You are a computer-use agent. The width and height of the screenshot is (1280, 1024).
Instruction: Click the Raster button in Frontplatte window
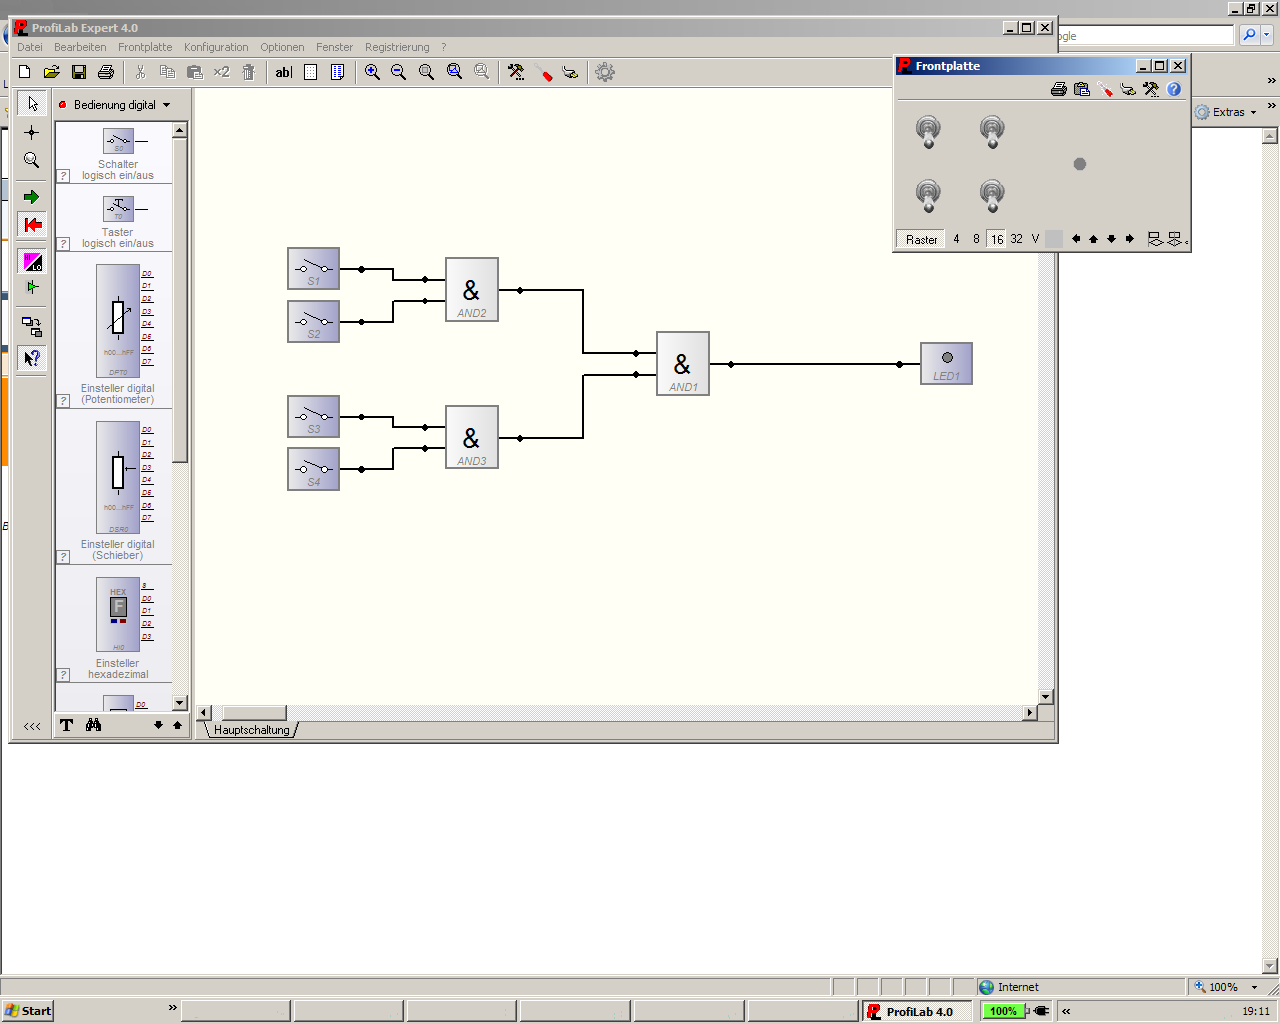(921, 240)
